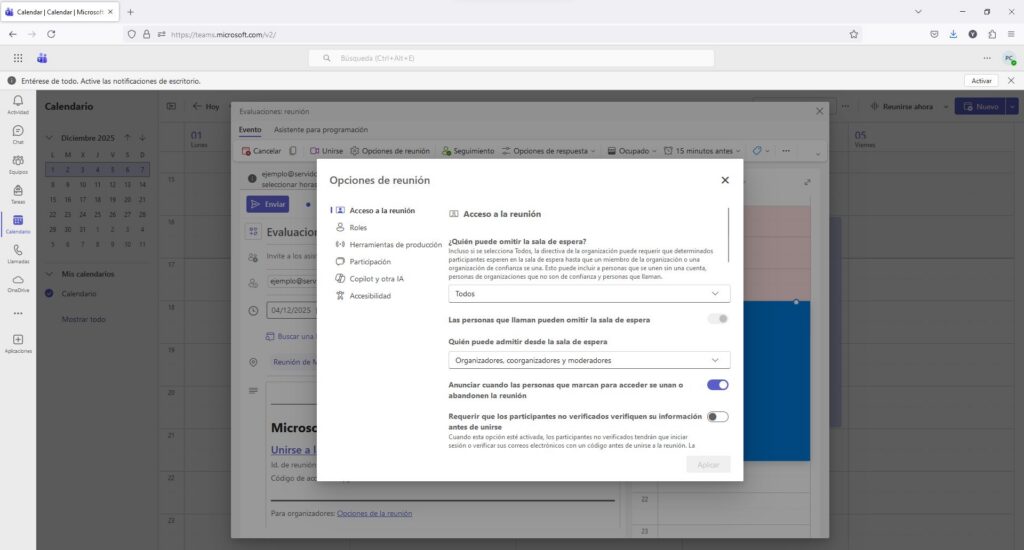The height and width of the screenshot is (550, 1024).
Task: Click the Aplicar button
Action: [708, 464]
